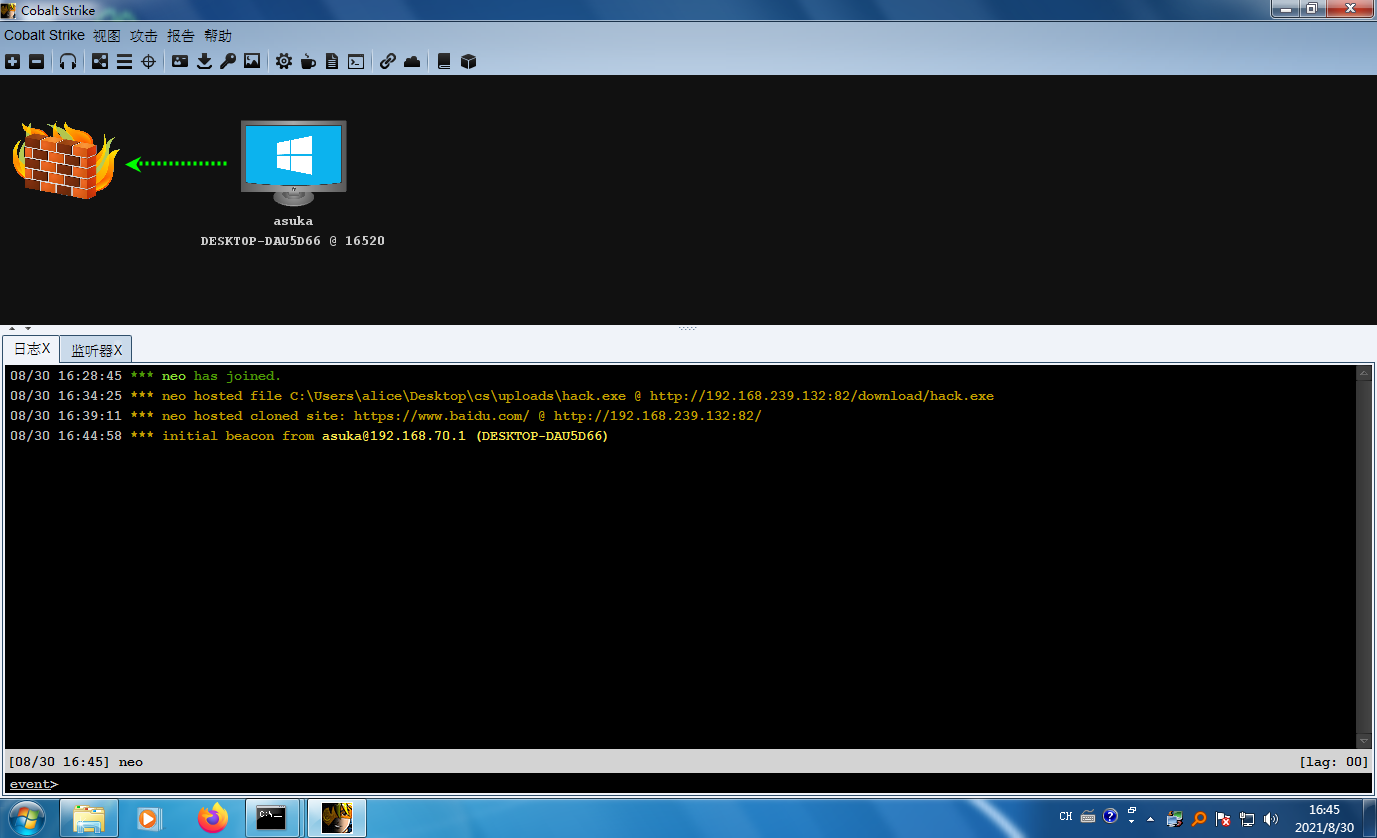Collapse the top pane via up arrow
This screenshot has width=1377, height=838.
(12, 328)
